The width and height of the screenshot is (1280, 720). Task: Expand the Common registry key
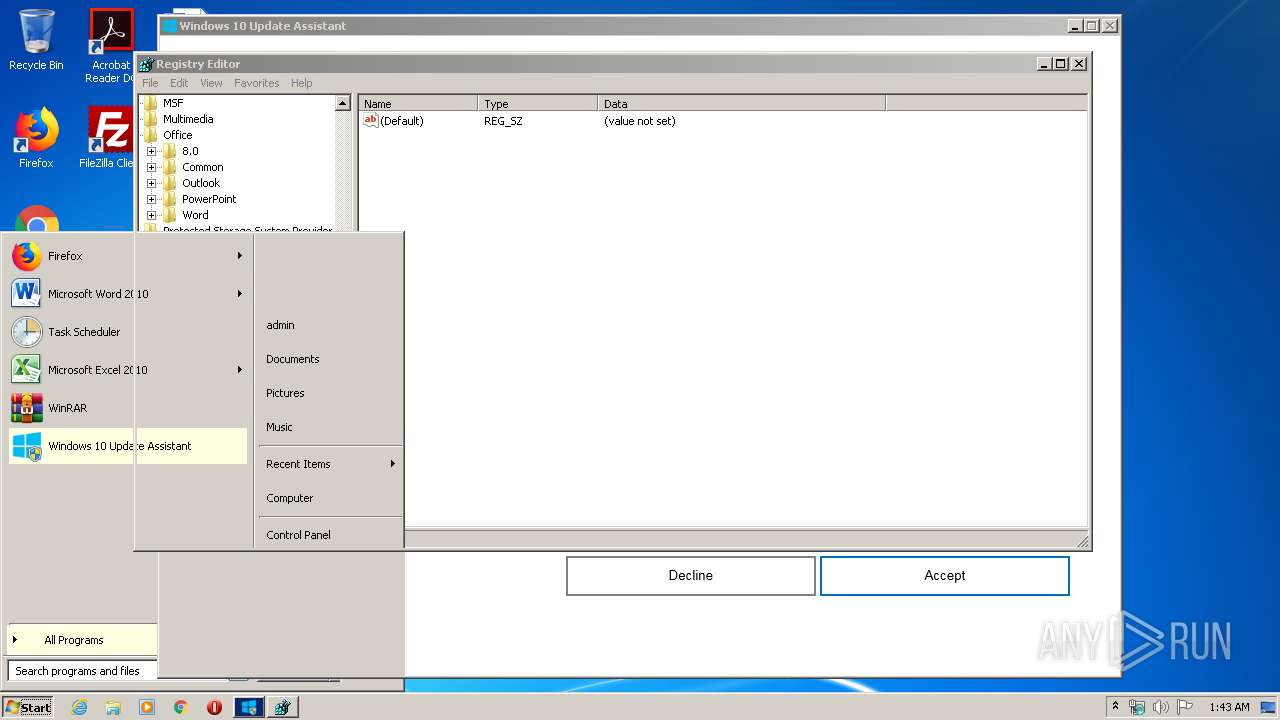[x=151, y=167]
